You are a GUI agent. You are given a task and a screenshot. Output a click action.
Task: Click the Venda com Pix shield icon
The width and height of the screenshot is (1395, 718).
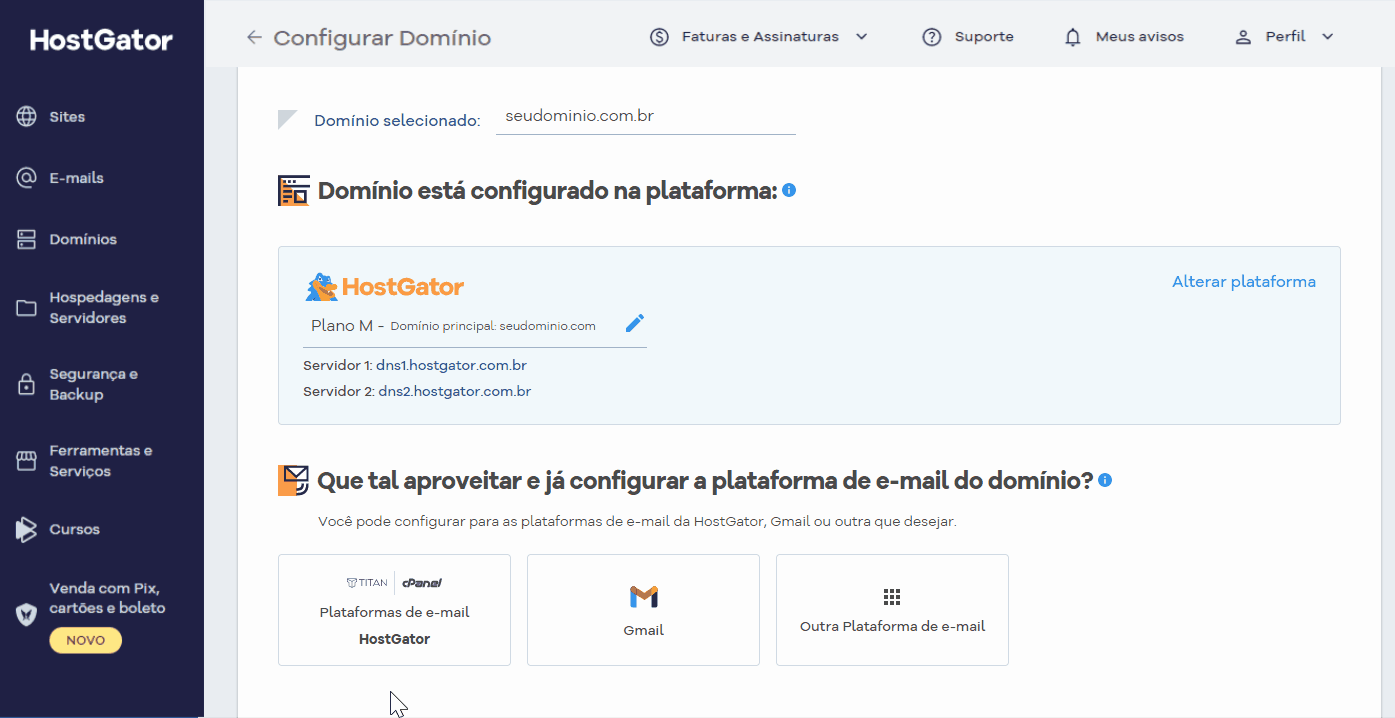tap(27, 614)
